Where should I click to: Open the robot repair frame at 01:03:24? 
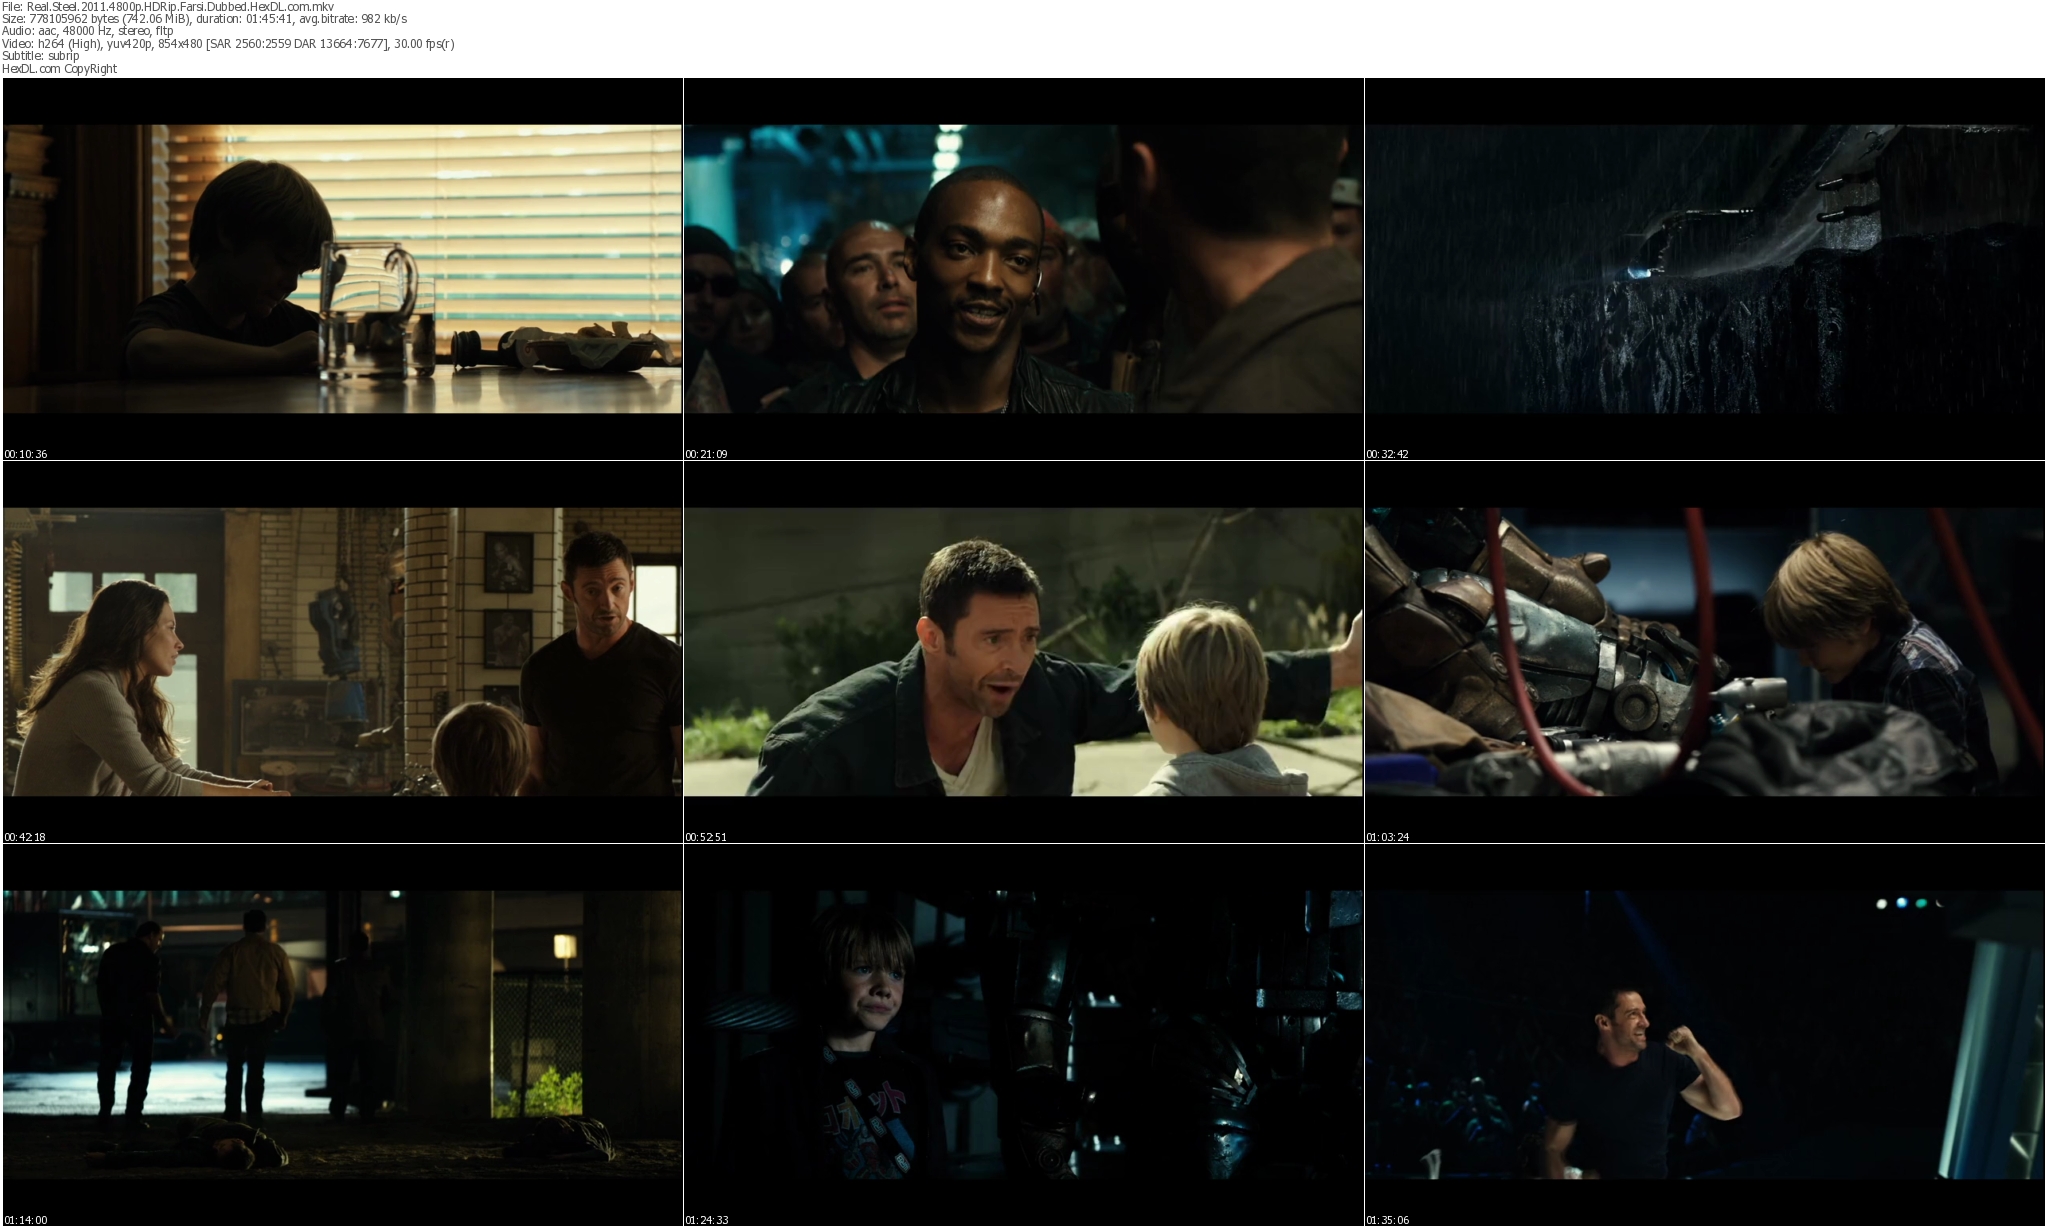coord(1704,651)
